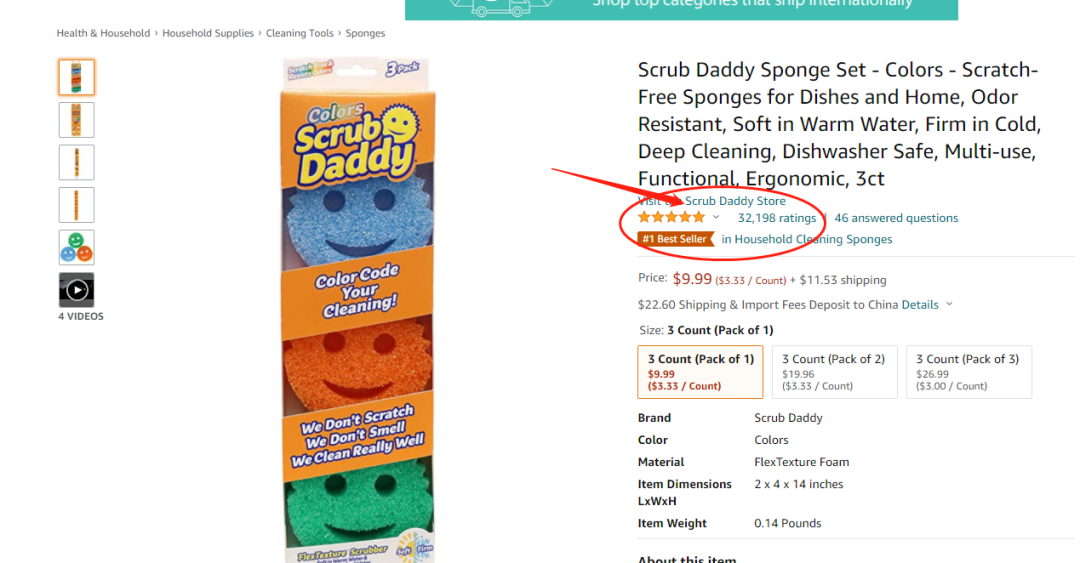Click the #1 Best Seller badge
The image size is (1080, 563).
(x=675, y=239)
